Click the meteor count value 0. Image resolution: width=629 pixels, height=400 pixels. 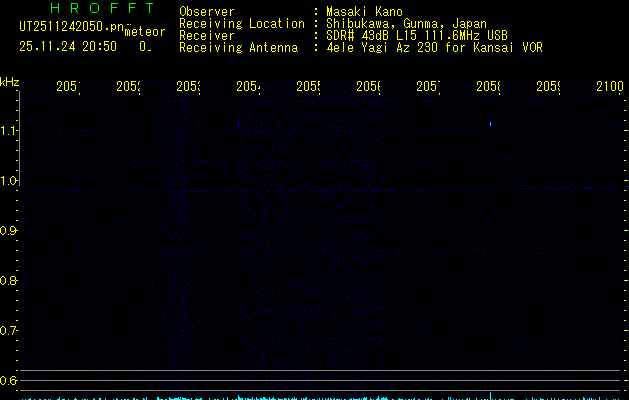[x=143, y=47]
